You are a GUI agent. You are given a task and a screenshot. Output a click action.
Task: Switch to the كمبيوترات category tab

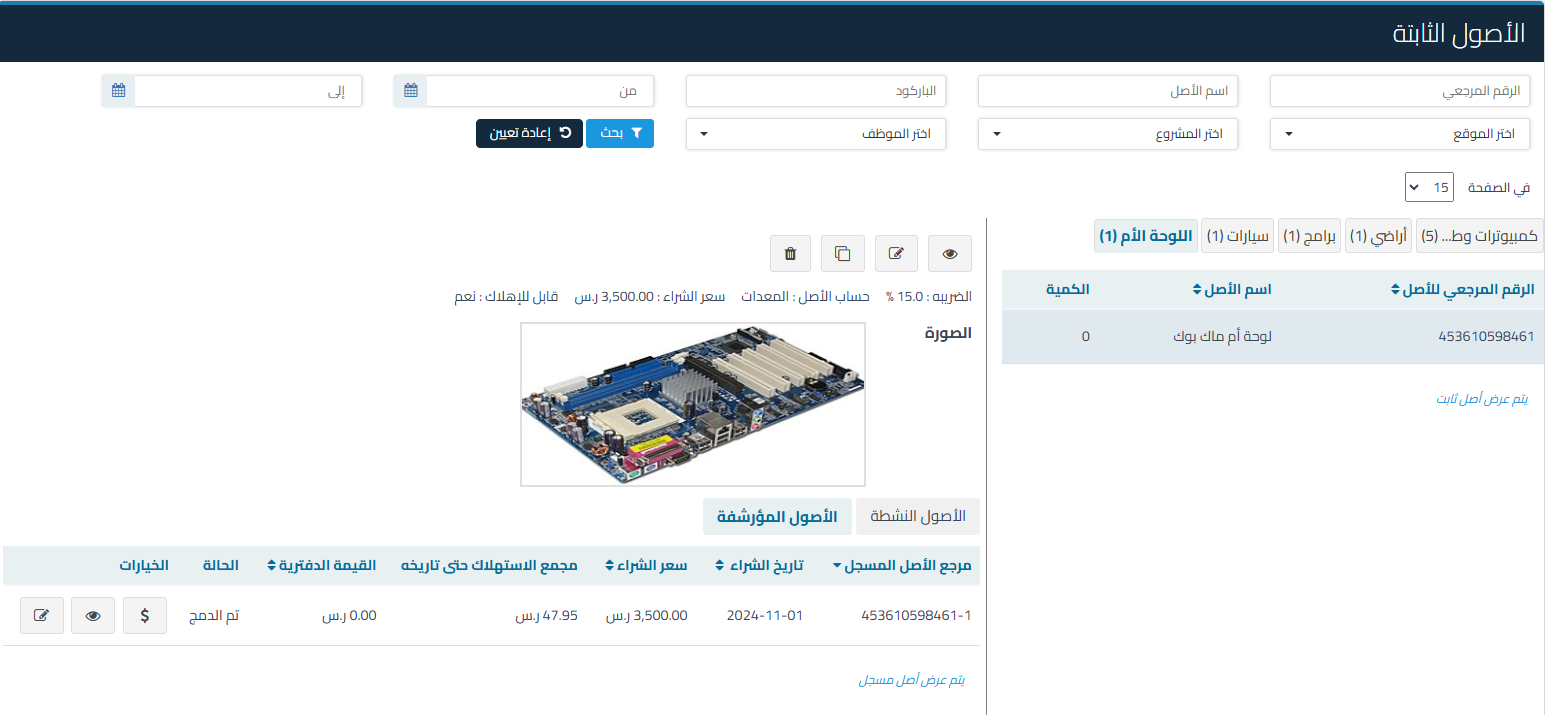(1479, 236)
